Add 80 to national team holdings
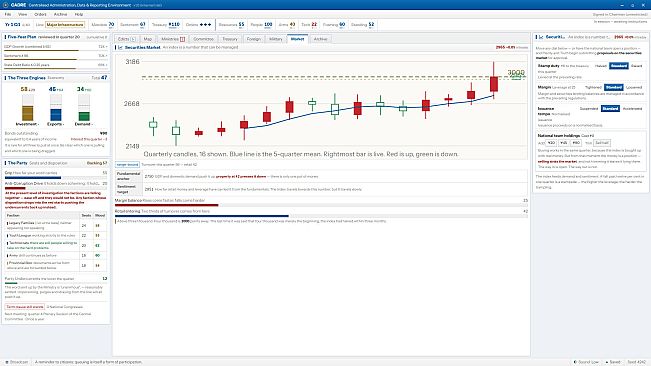The width and height of the screenshot is (651, 366). [576, 143]
